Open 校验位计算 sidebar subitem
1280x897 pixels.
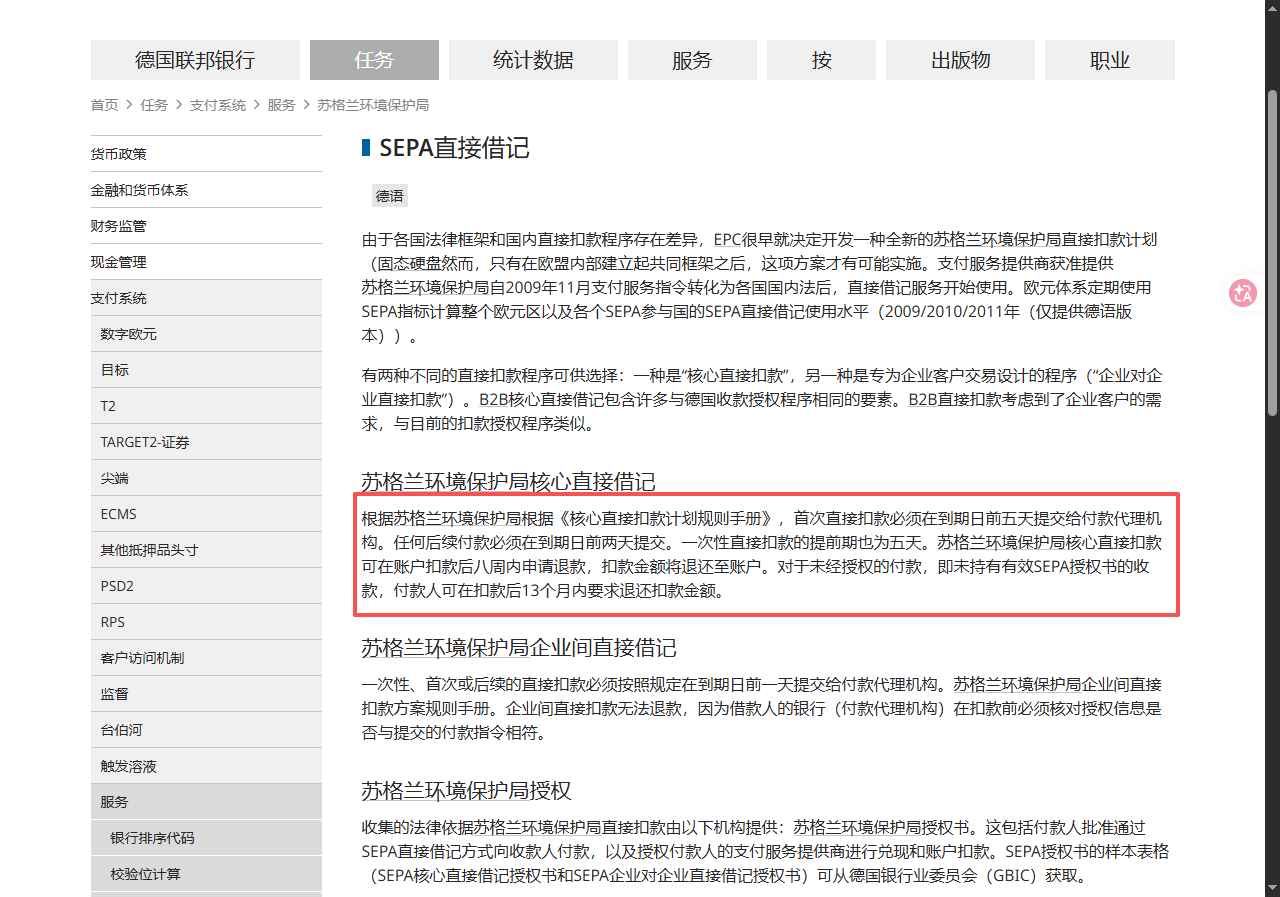[x=206, y=874]
